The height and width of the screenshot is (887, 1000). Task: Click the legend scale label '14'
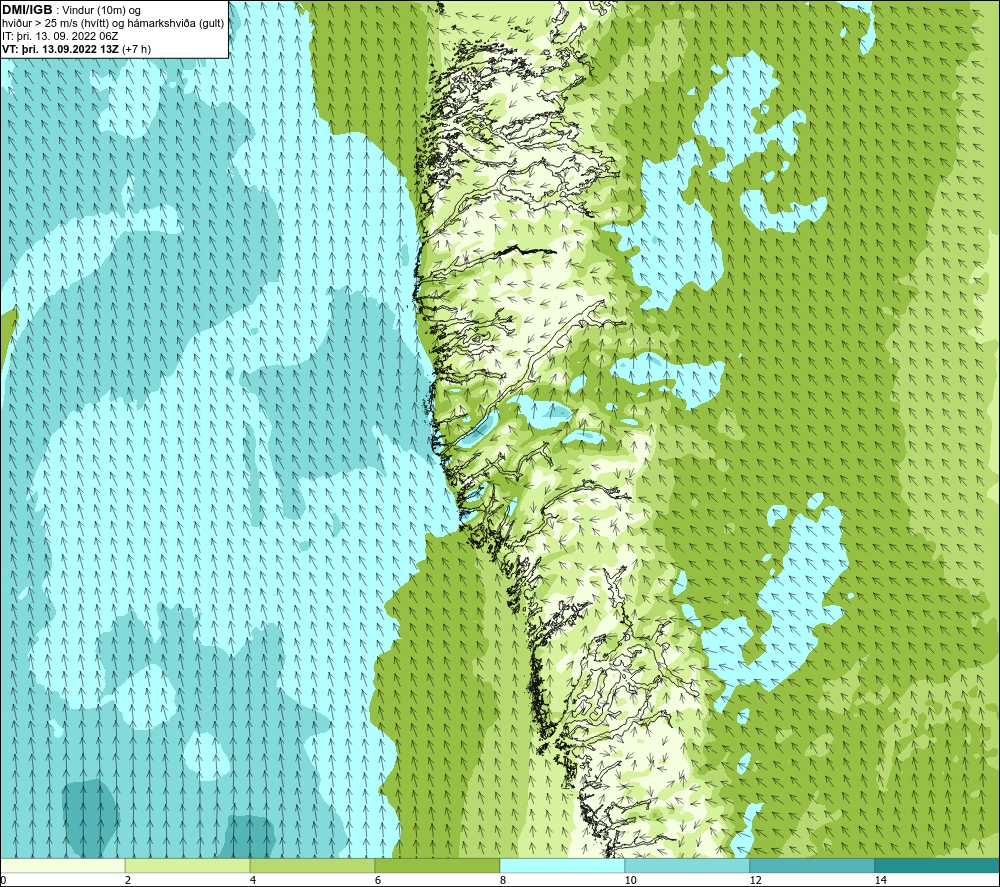point(881,881)
